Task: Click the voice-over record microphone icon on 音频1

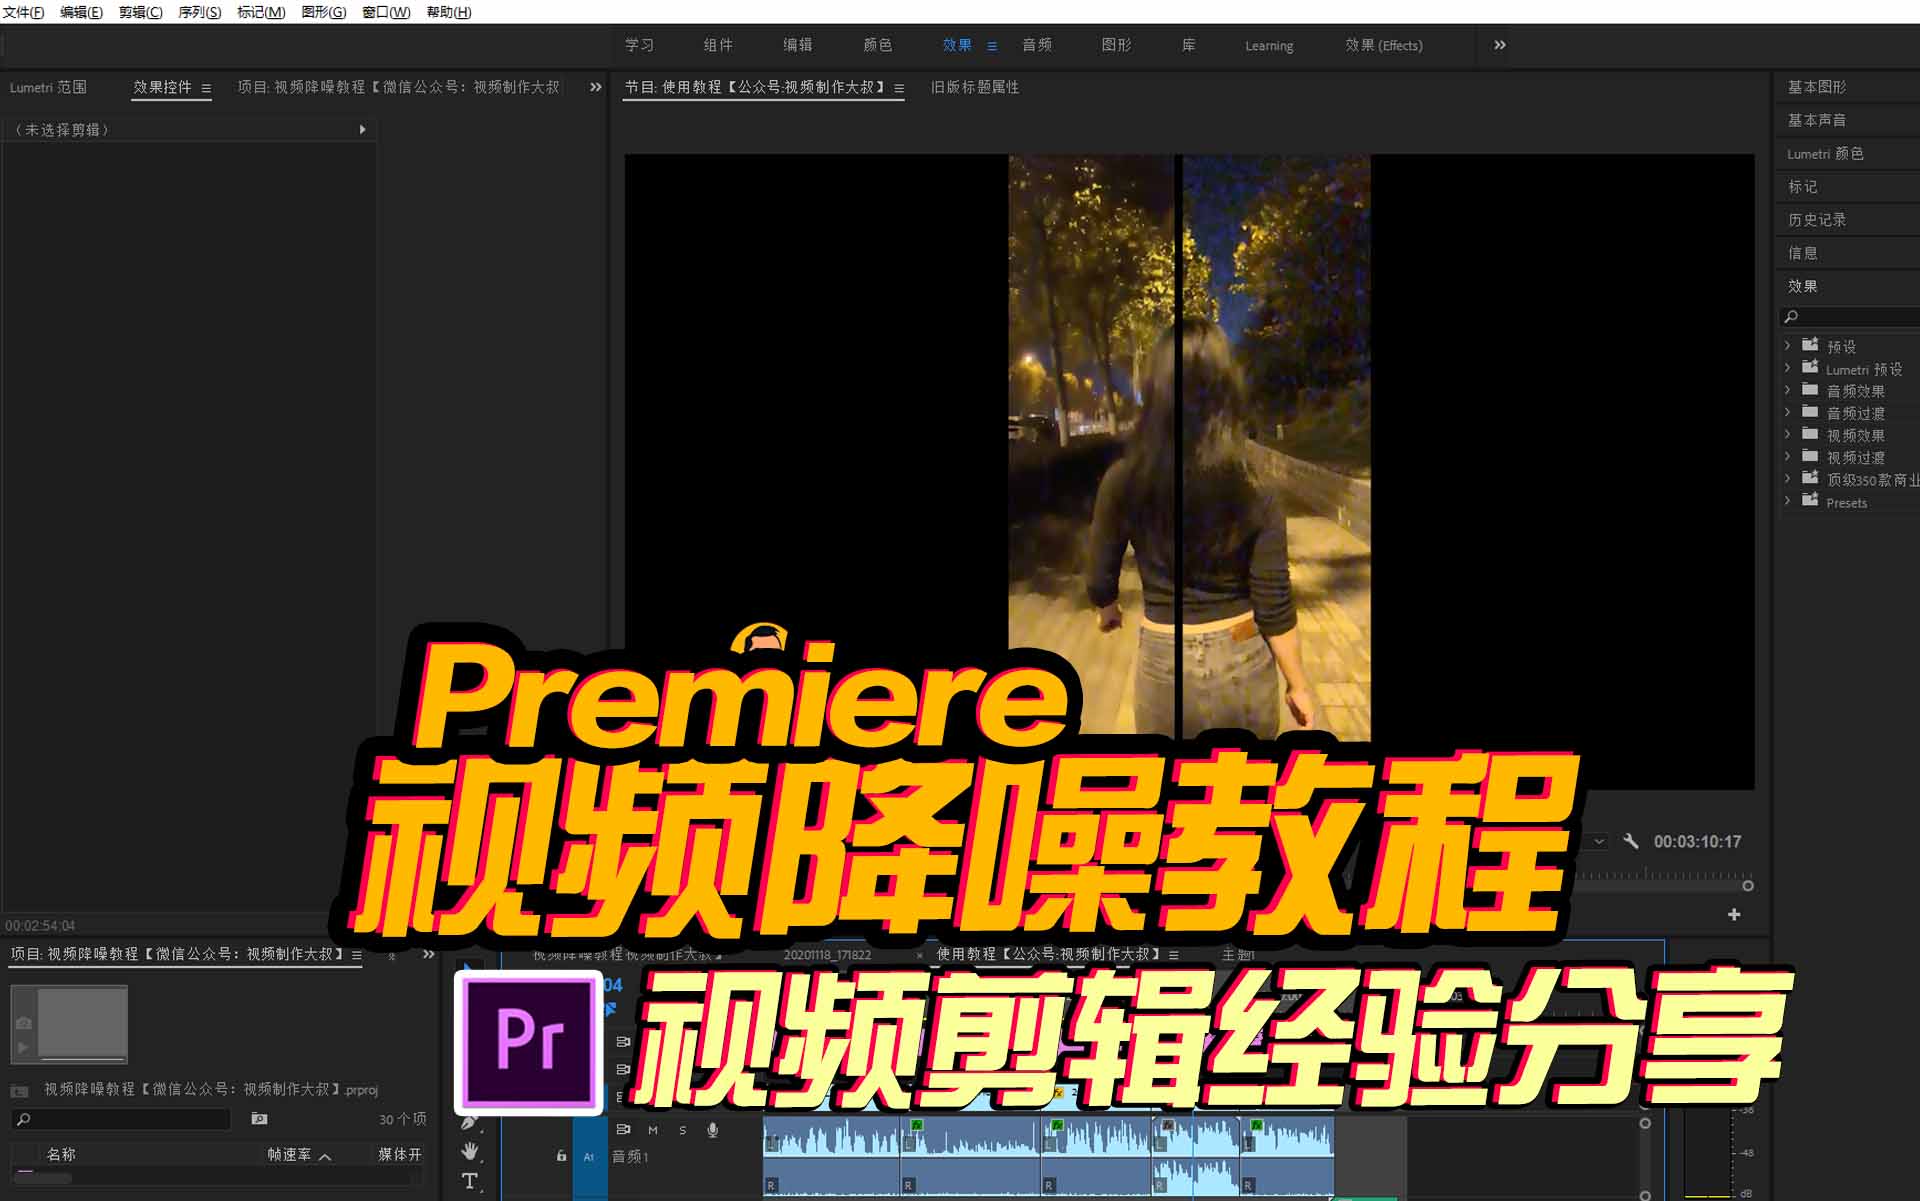Action: click(713, 1130)
